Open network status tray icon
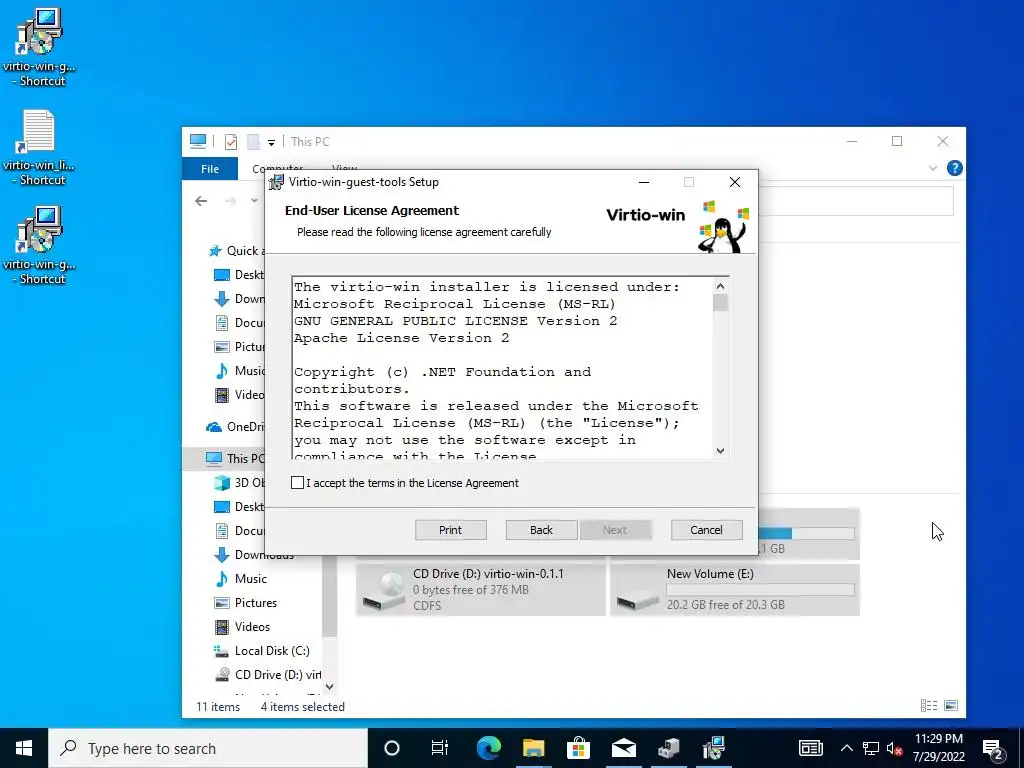Viewport: 1024px width, 768px height. point(871,748)
